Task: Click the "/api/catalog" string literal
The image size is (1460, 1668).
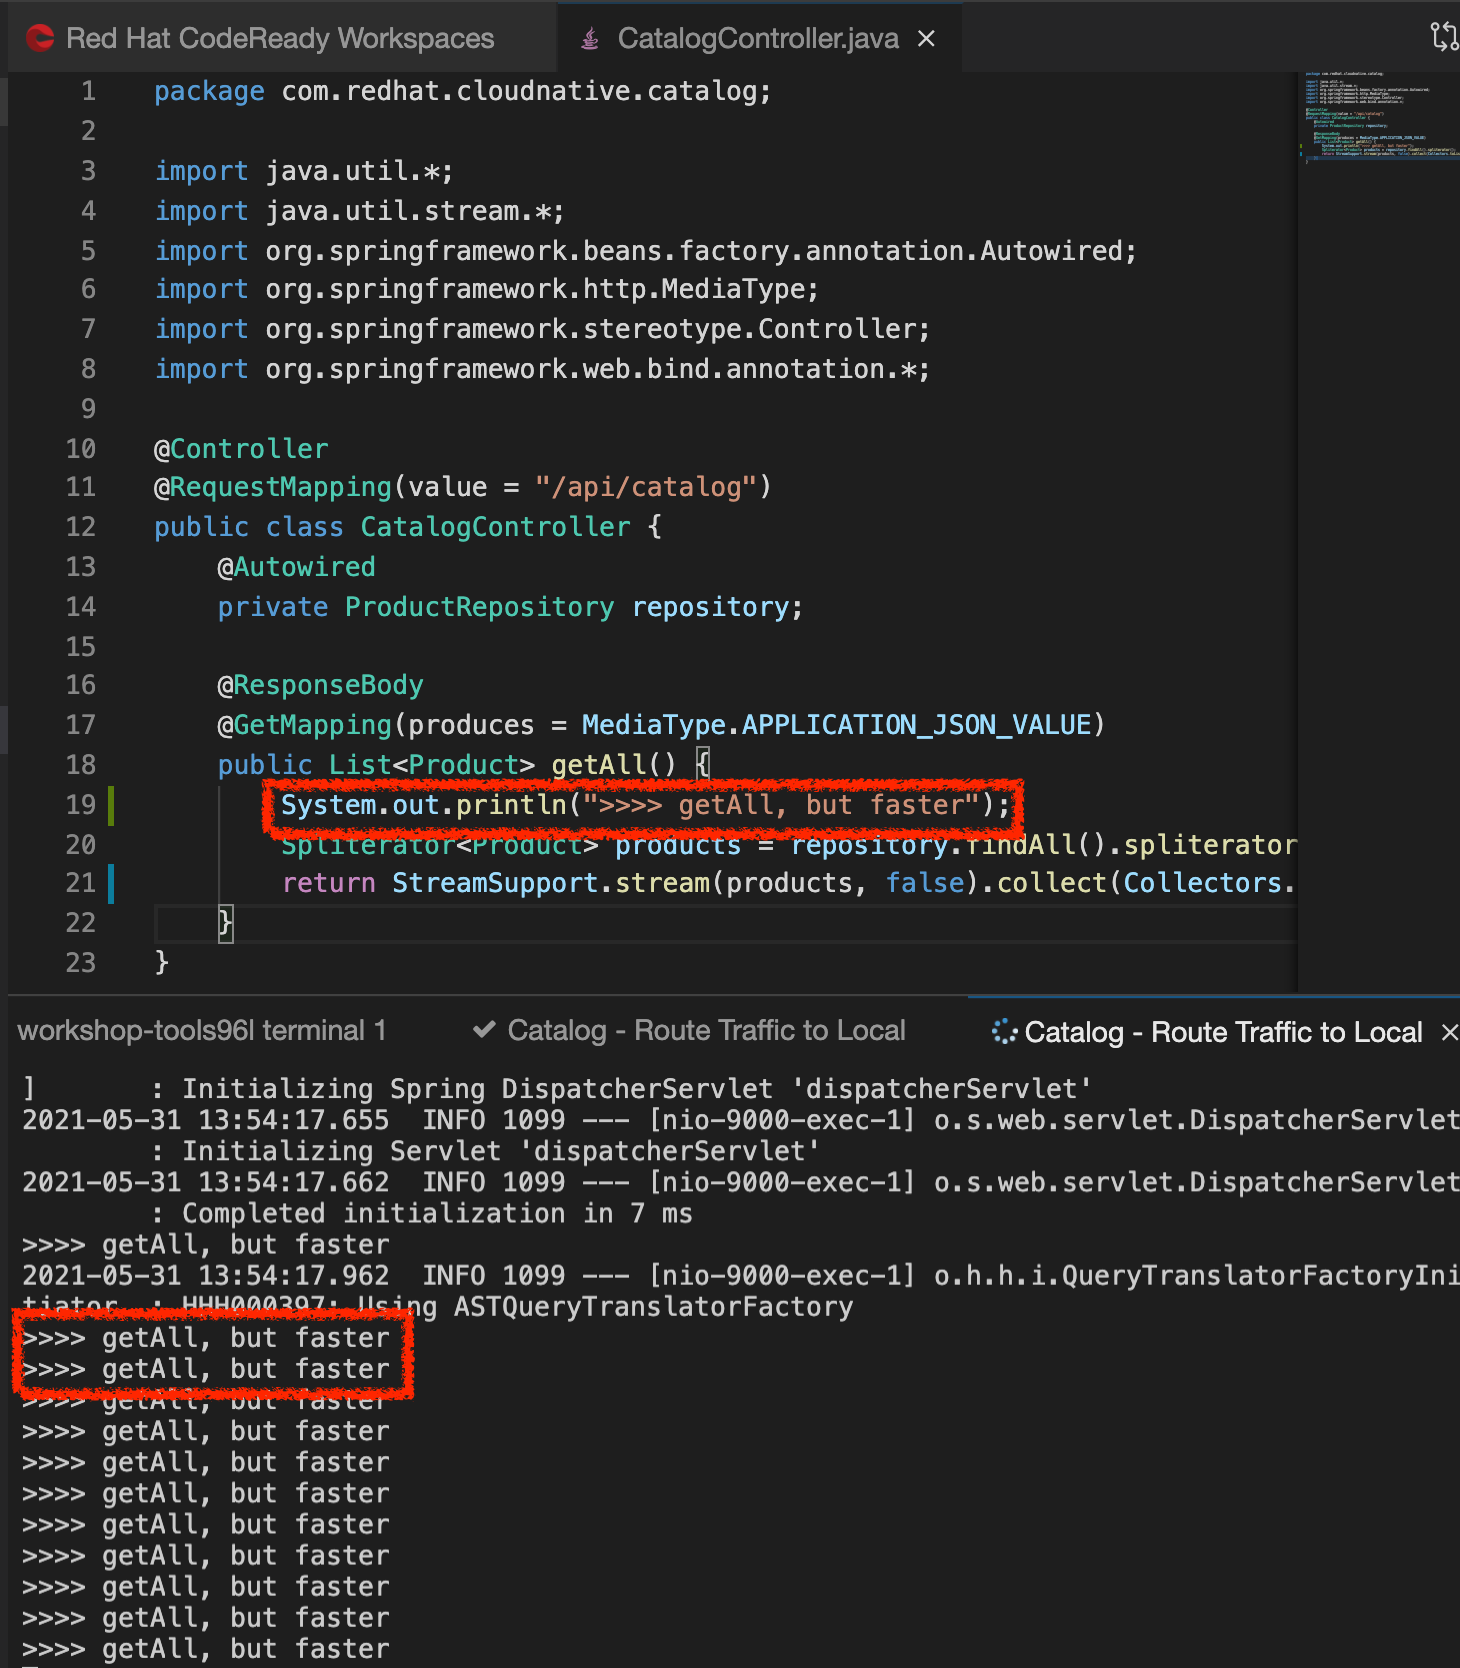Action: (x=646, y=487)
